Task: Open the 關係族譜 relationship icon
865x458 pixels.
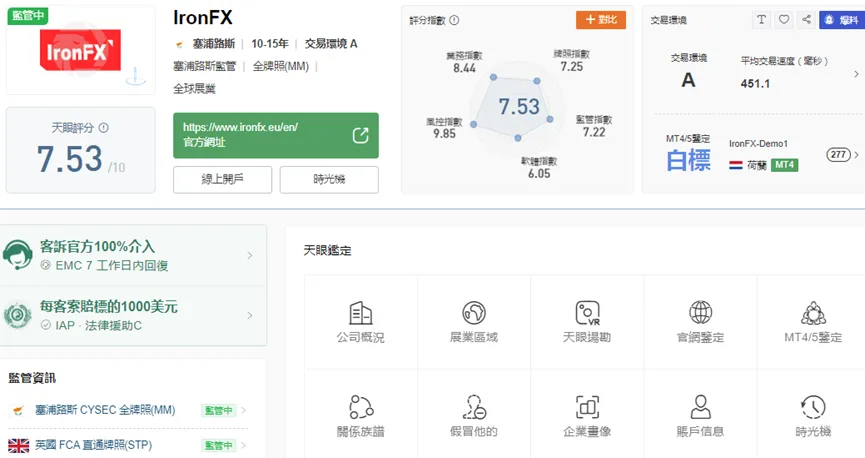Action: (361, 407)
